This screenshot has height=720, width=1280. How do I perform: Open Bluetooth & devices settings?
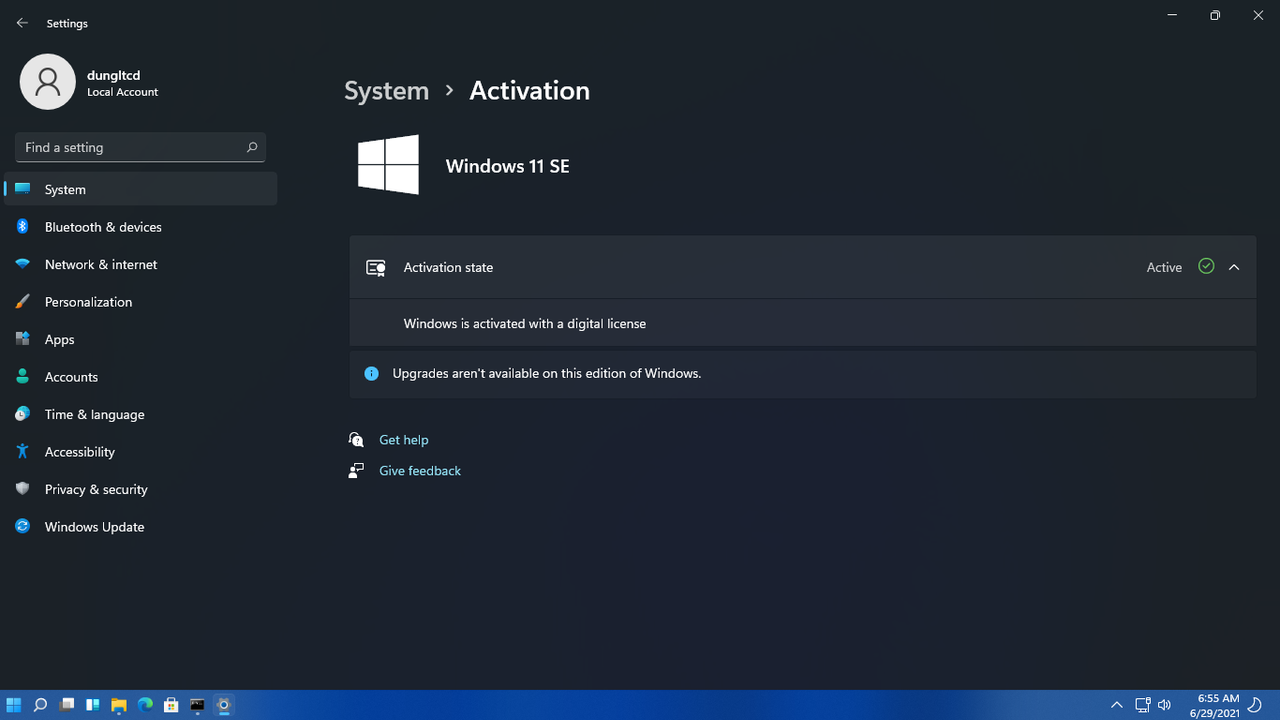tap(141, 227)
